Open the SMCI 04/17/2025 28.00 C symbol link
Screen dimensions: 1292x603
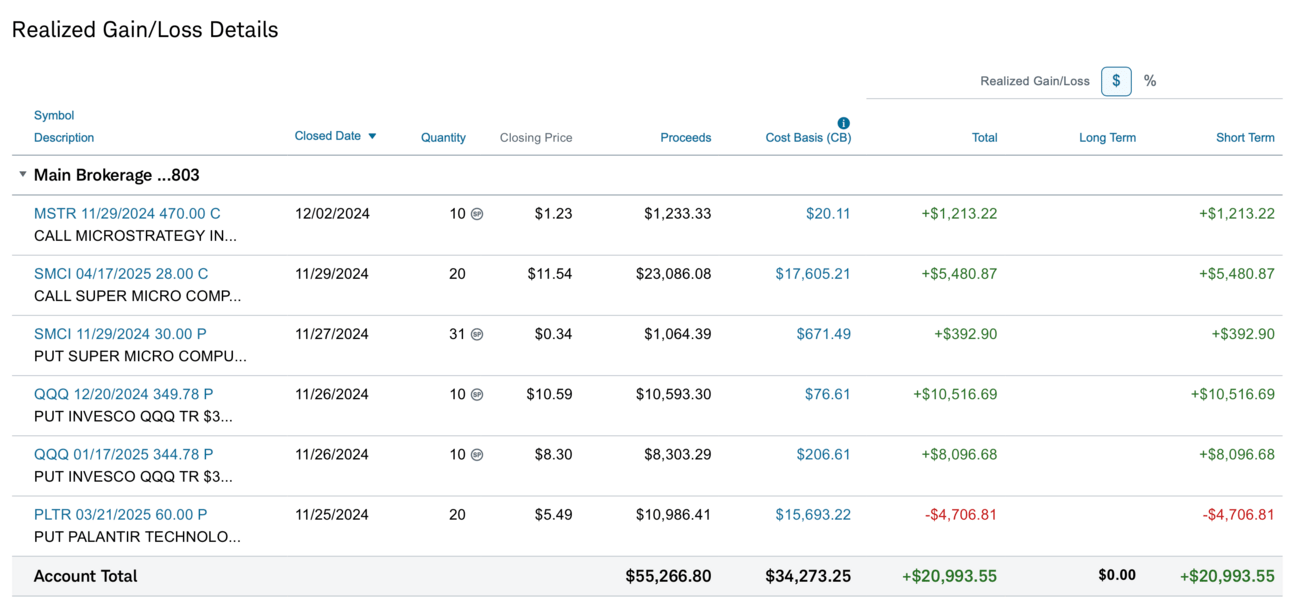pos(121,273)
